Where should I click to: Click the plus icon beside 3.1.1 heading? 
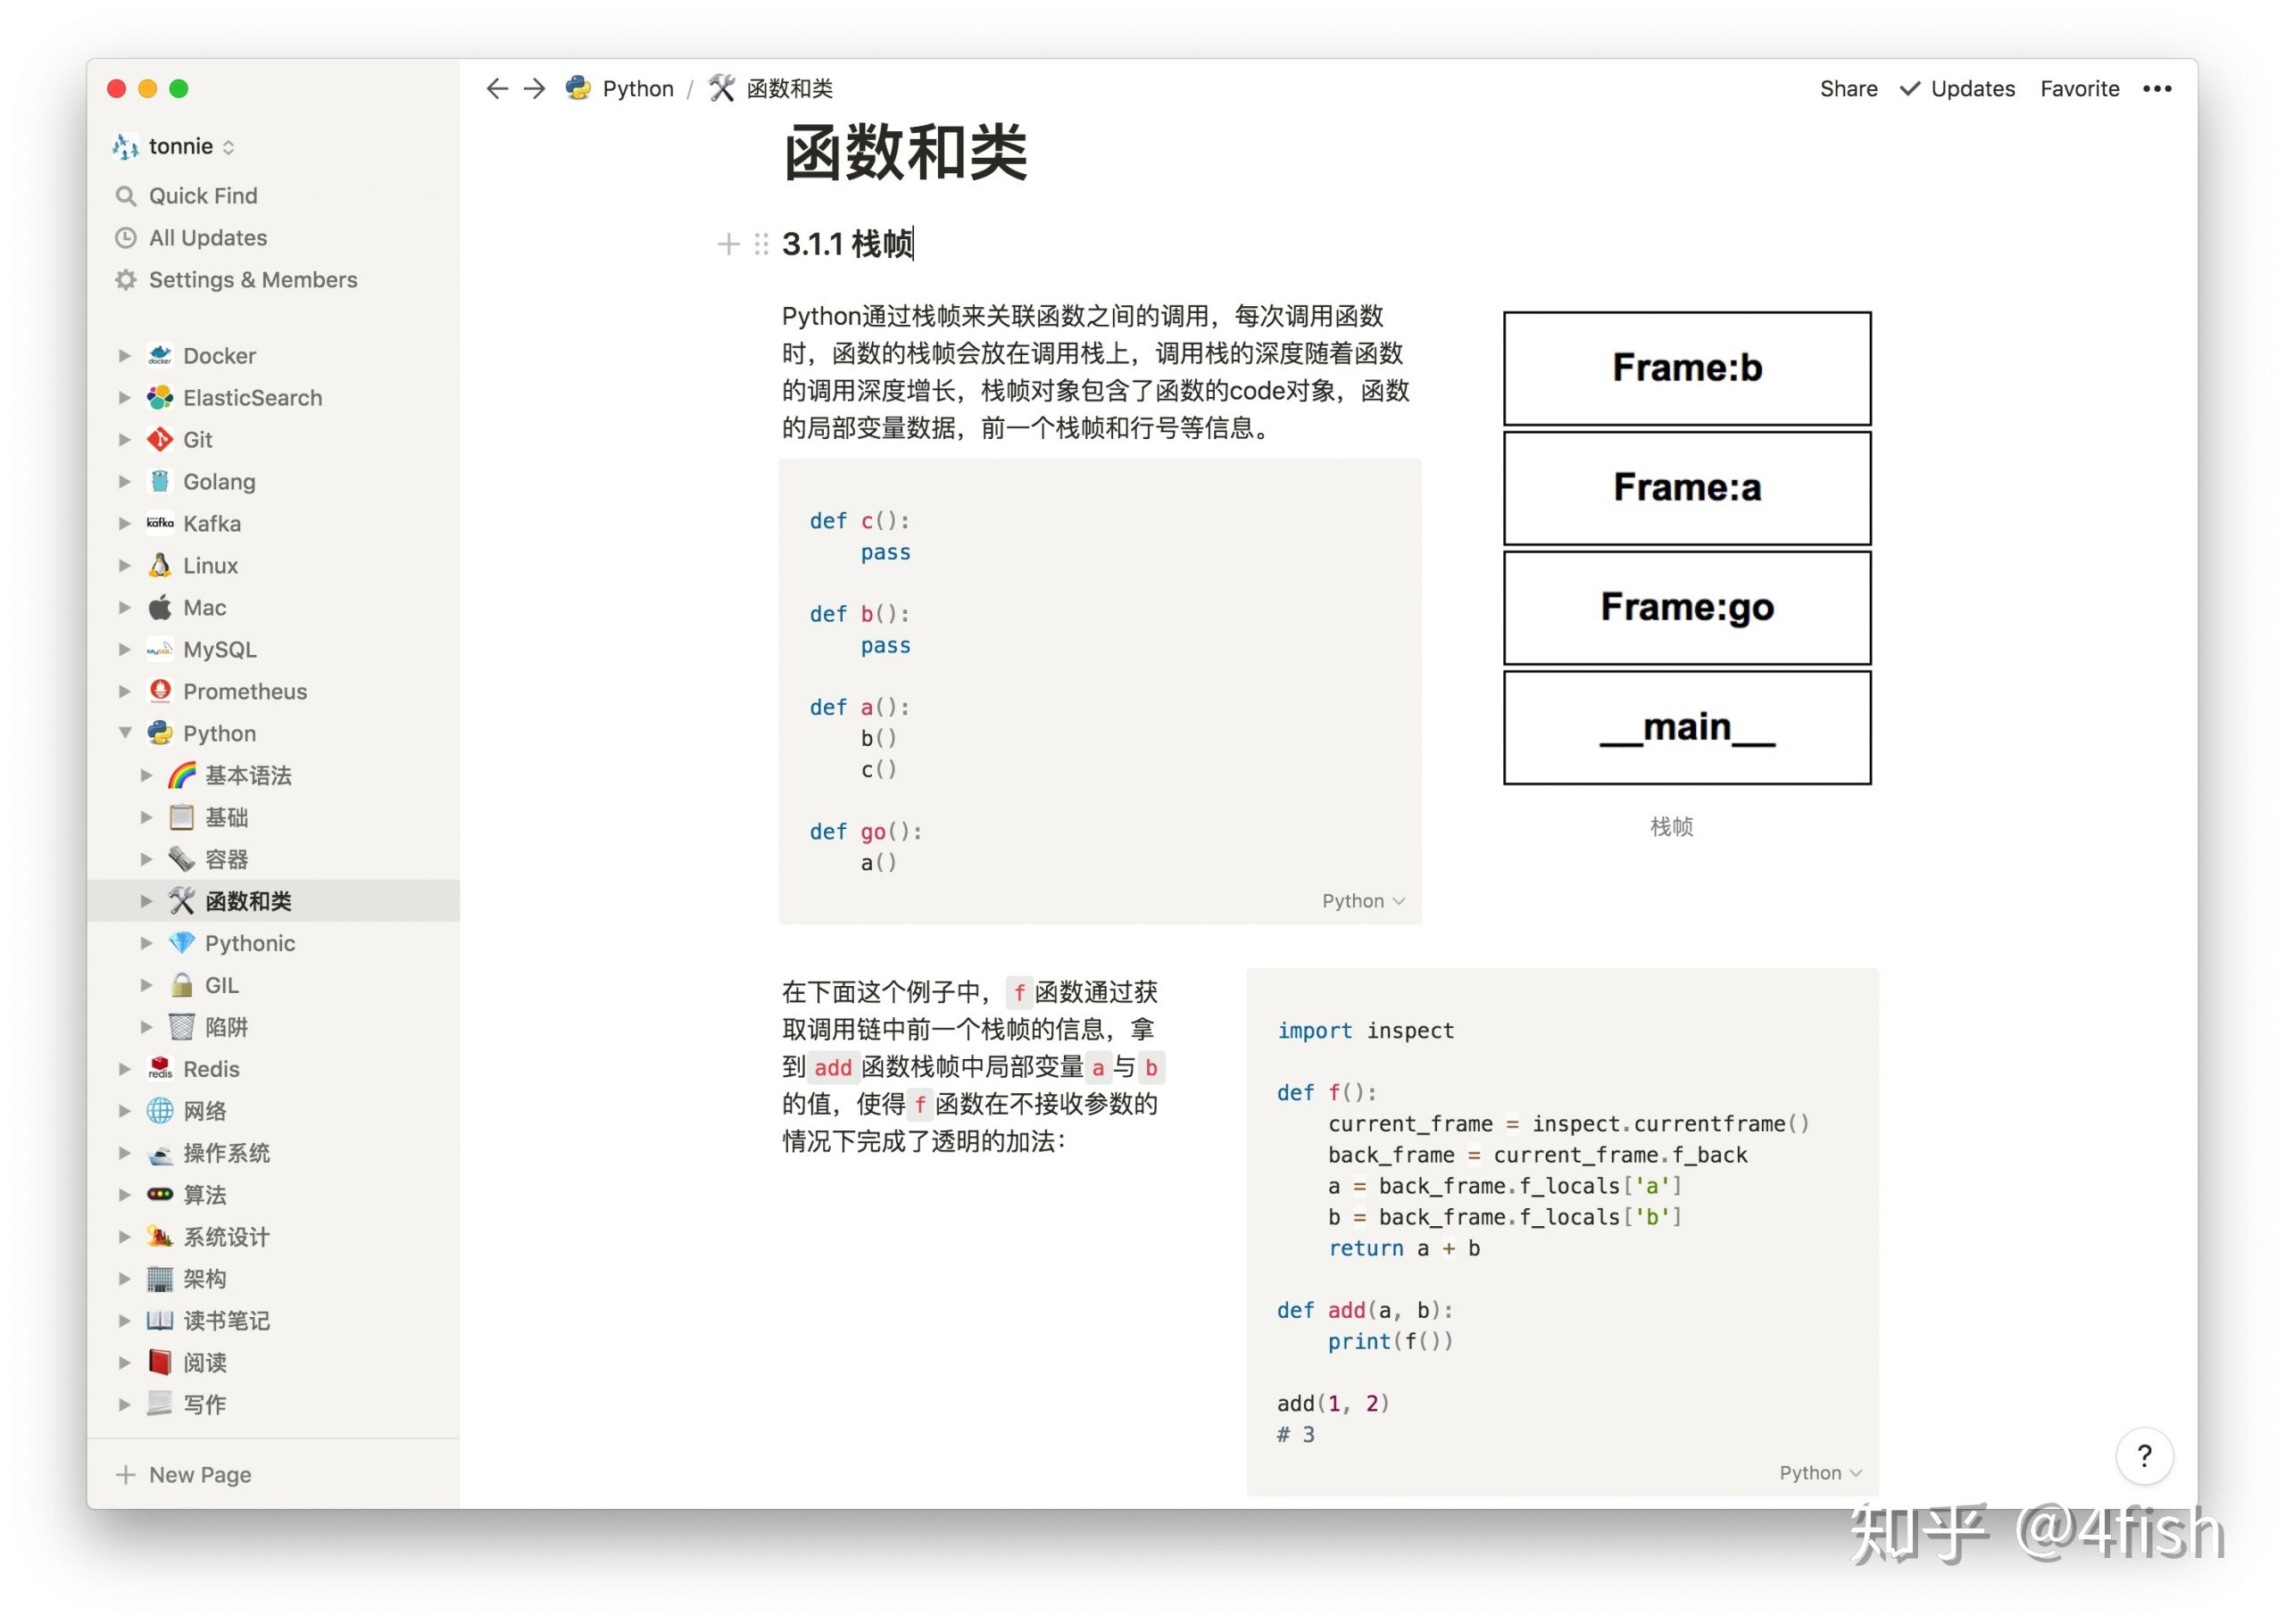tap(729, 244)
